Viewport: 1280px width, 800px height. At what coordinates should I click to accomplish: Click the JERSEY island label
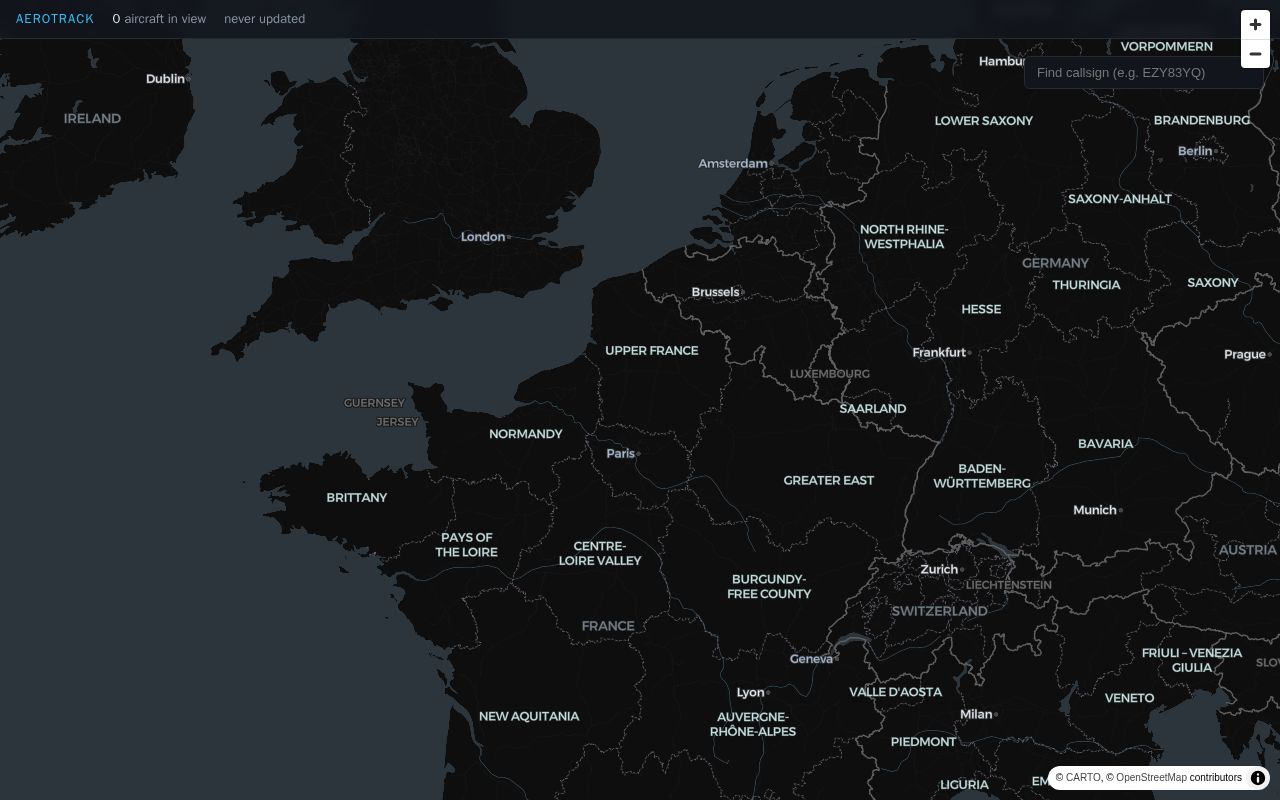pyautogui.click(x=398, y=422)
